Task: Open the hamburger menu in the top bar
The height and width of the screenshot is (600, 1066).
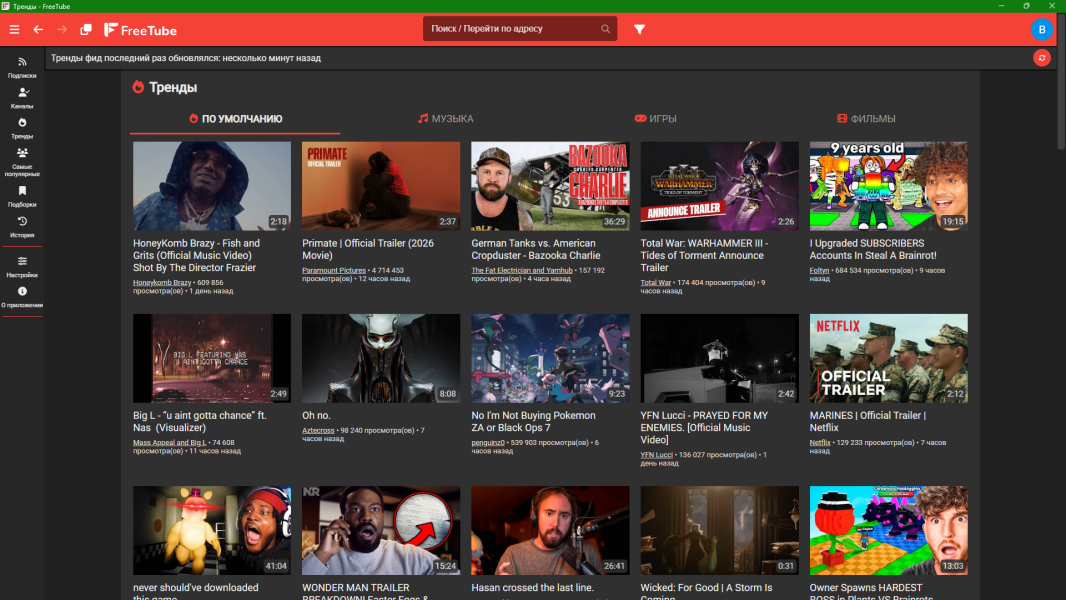Action: click(14, 29)
